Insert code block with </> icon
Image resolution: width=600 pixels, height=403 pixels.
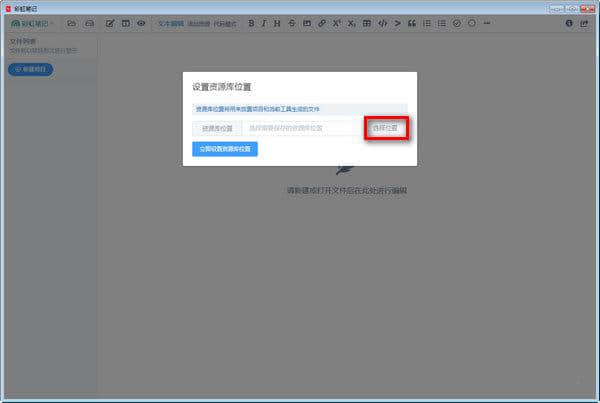382,23
